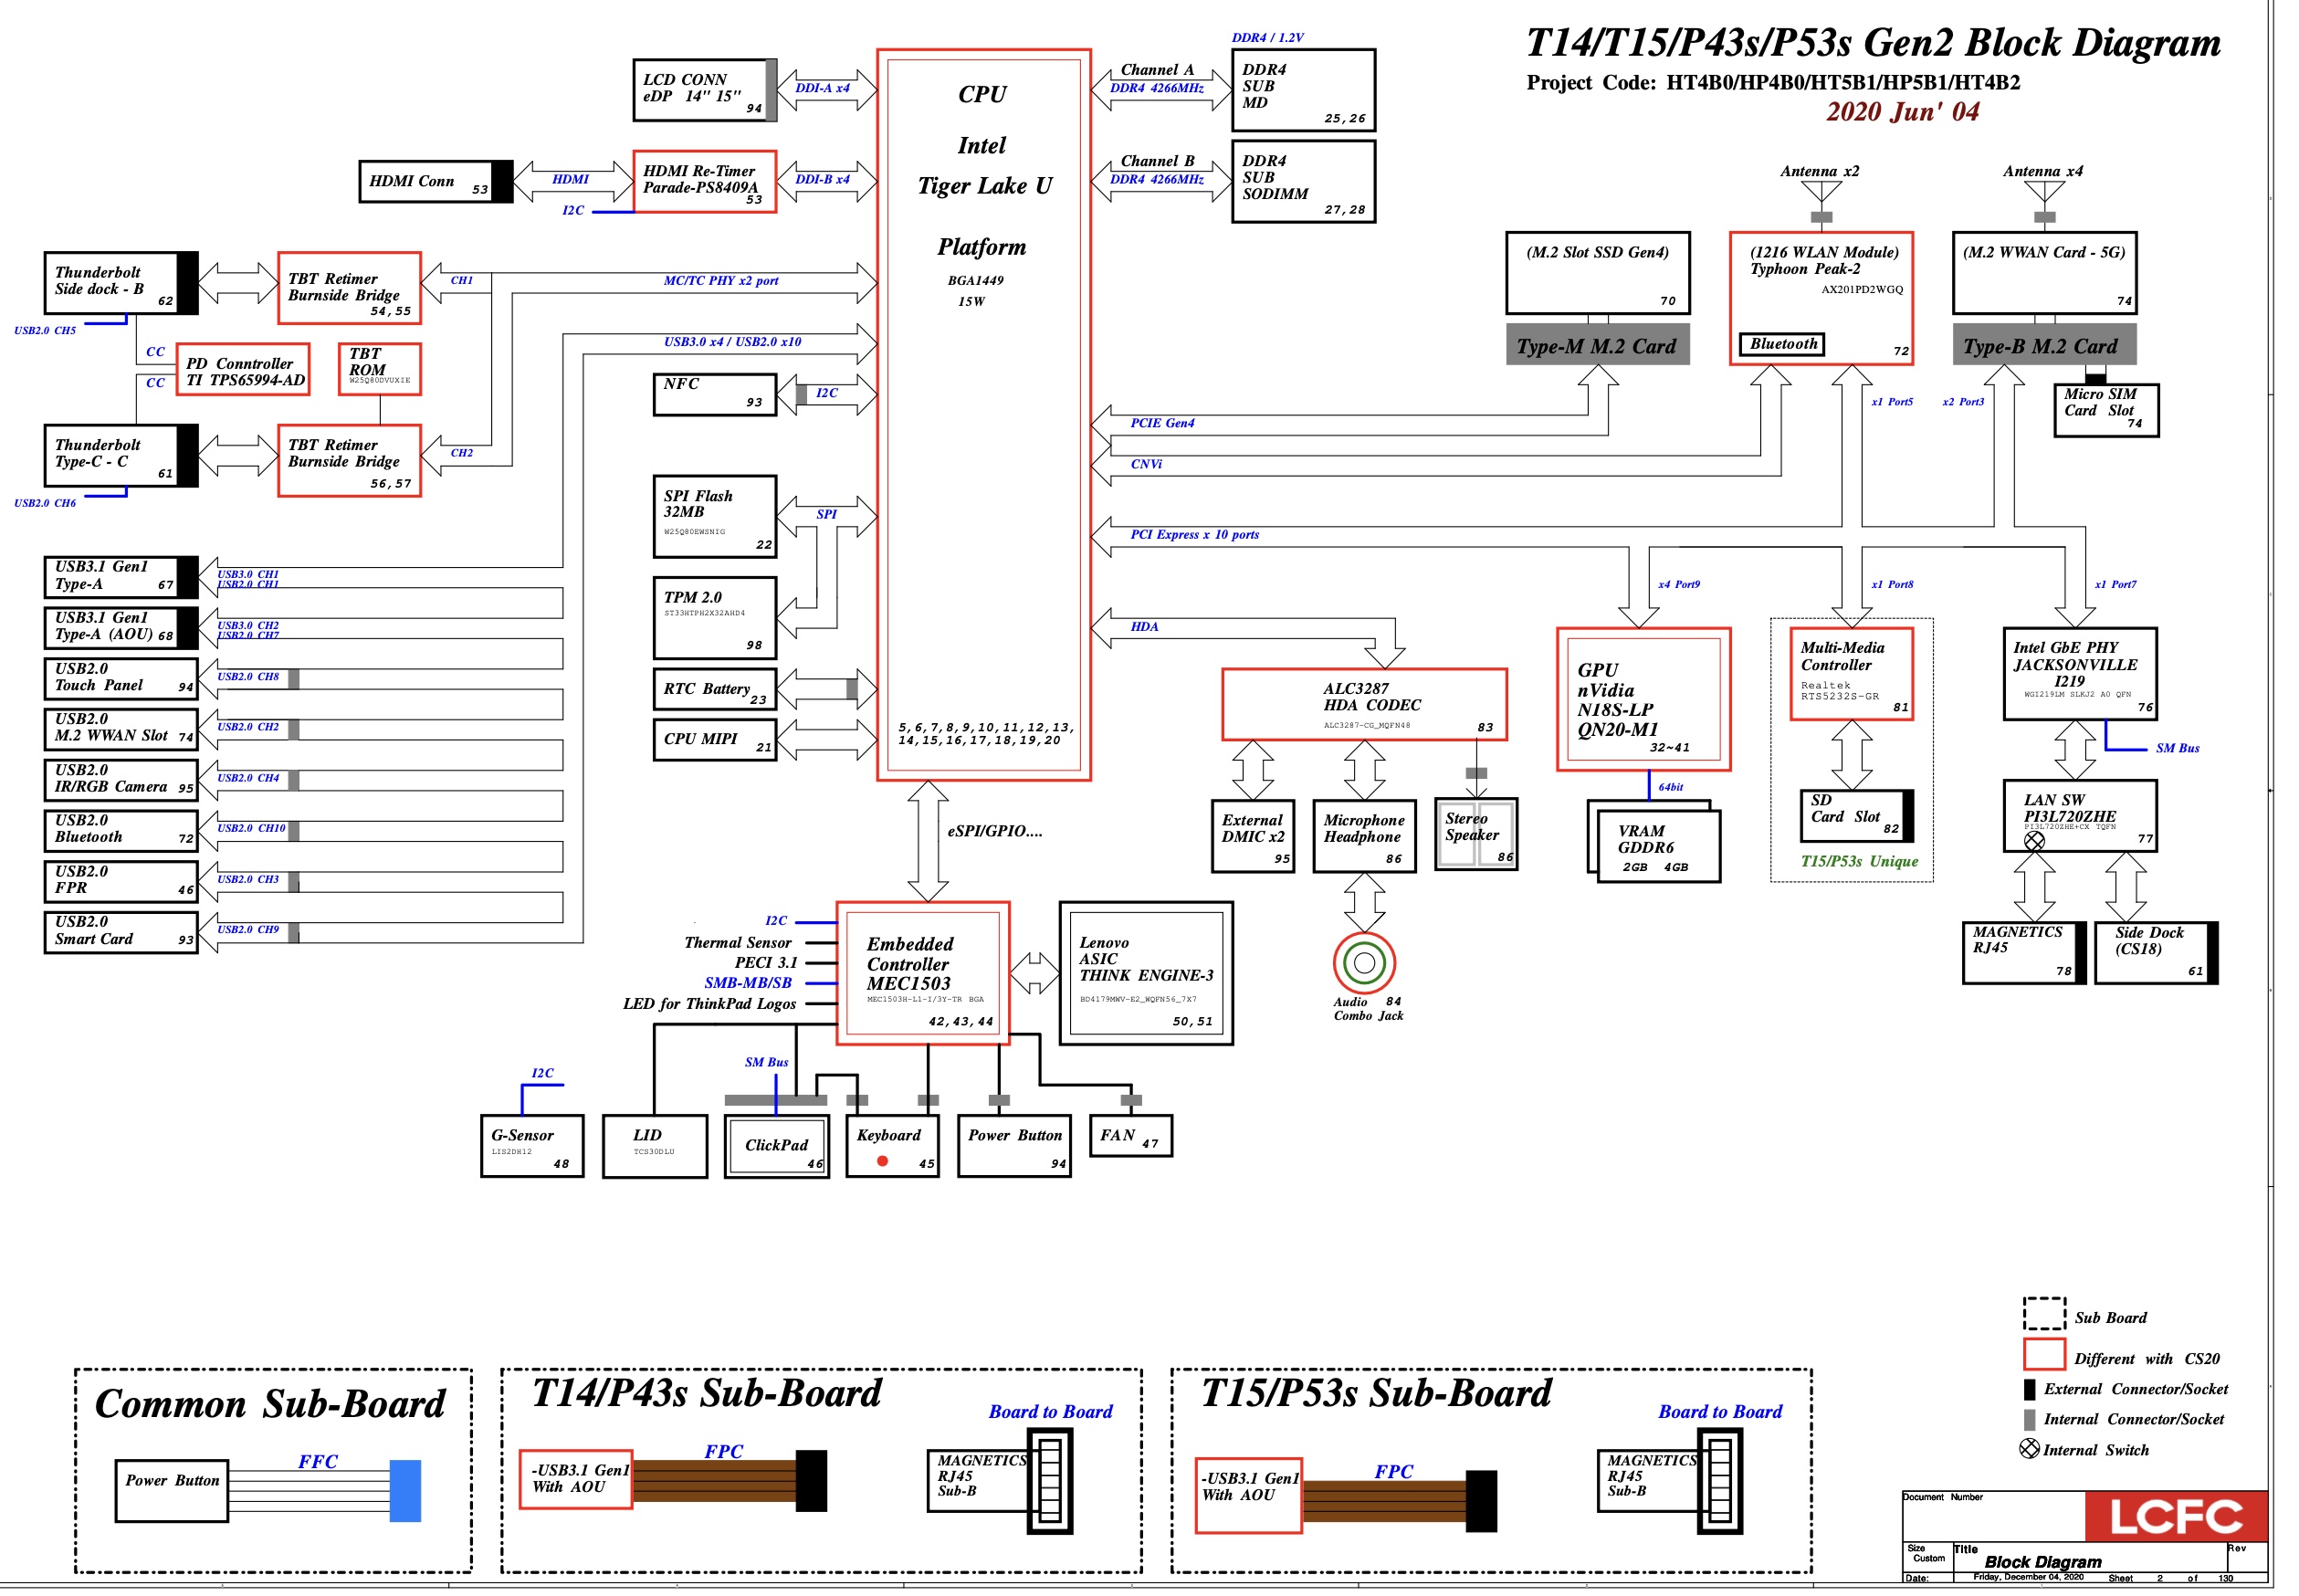
Task: Select the Micro SIM Card Slot block
Action: [2105, 410]
